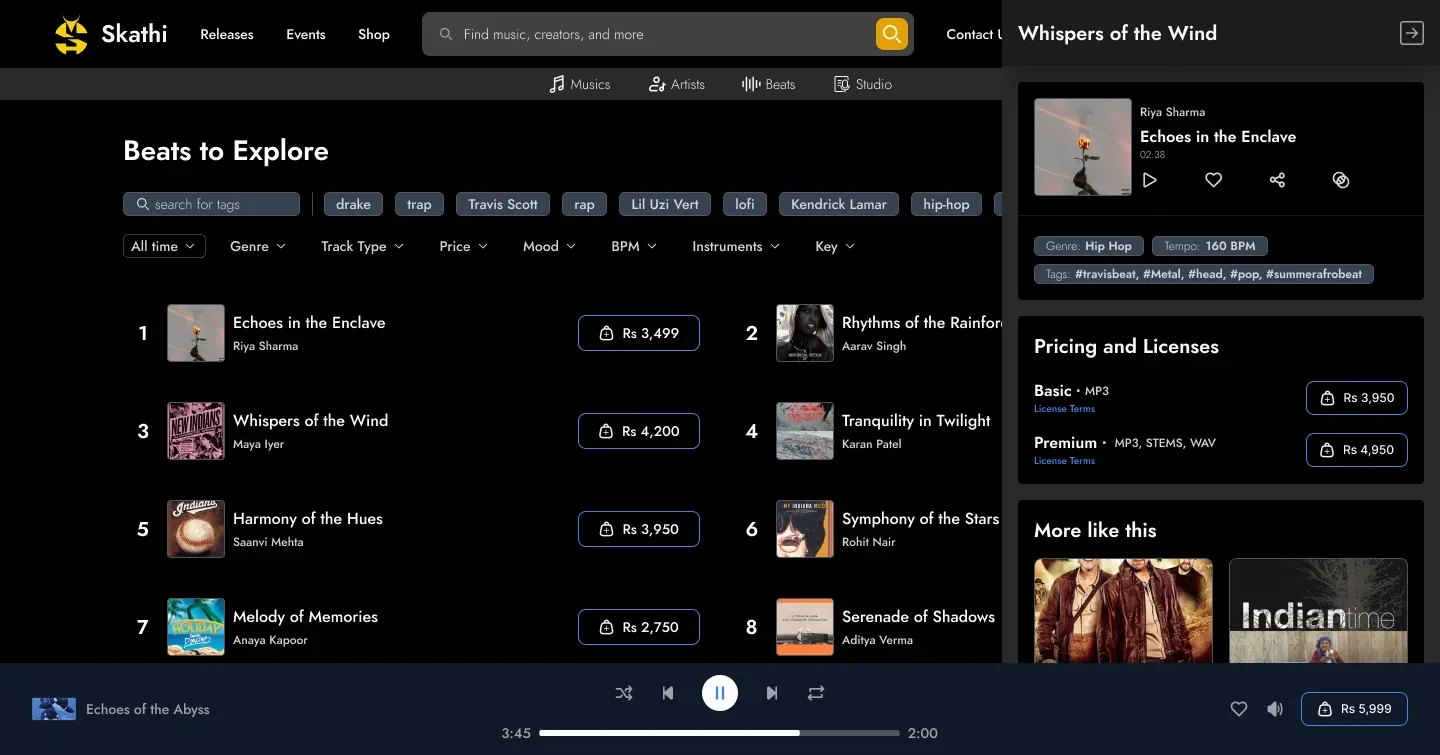Open the Shop menu

[x=374, y=34]
